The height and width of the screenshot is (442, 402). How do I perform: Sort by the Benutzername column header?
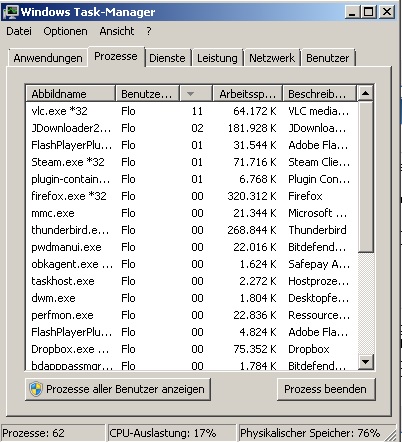(147, 94)
